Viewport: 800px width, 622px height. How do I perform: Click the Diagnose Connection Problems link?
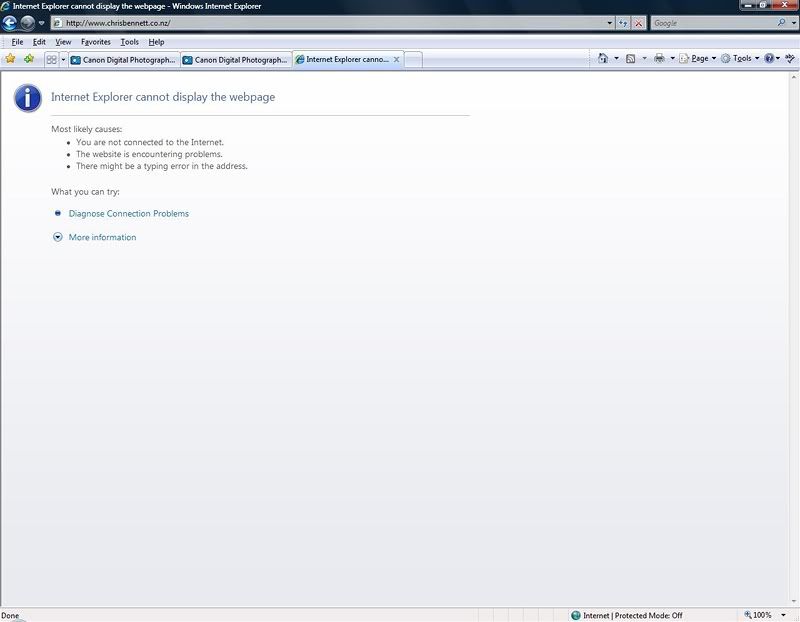128,213
